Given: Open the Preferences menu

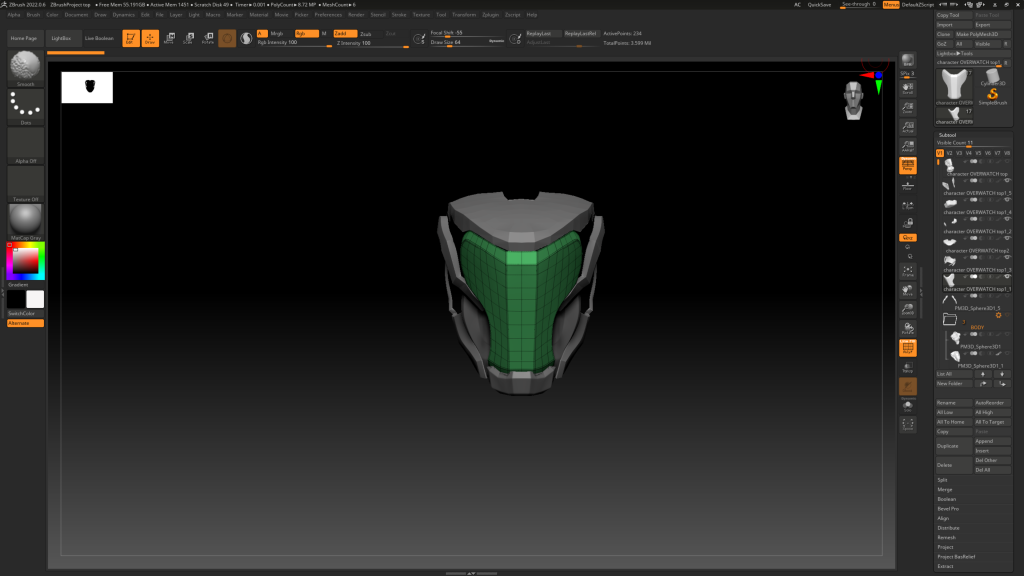Looking at the screenshot, I should pos(328,15).
